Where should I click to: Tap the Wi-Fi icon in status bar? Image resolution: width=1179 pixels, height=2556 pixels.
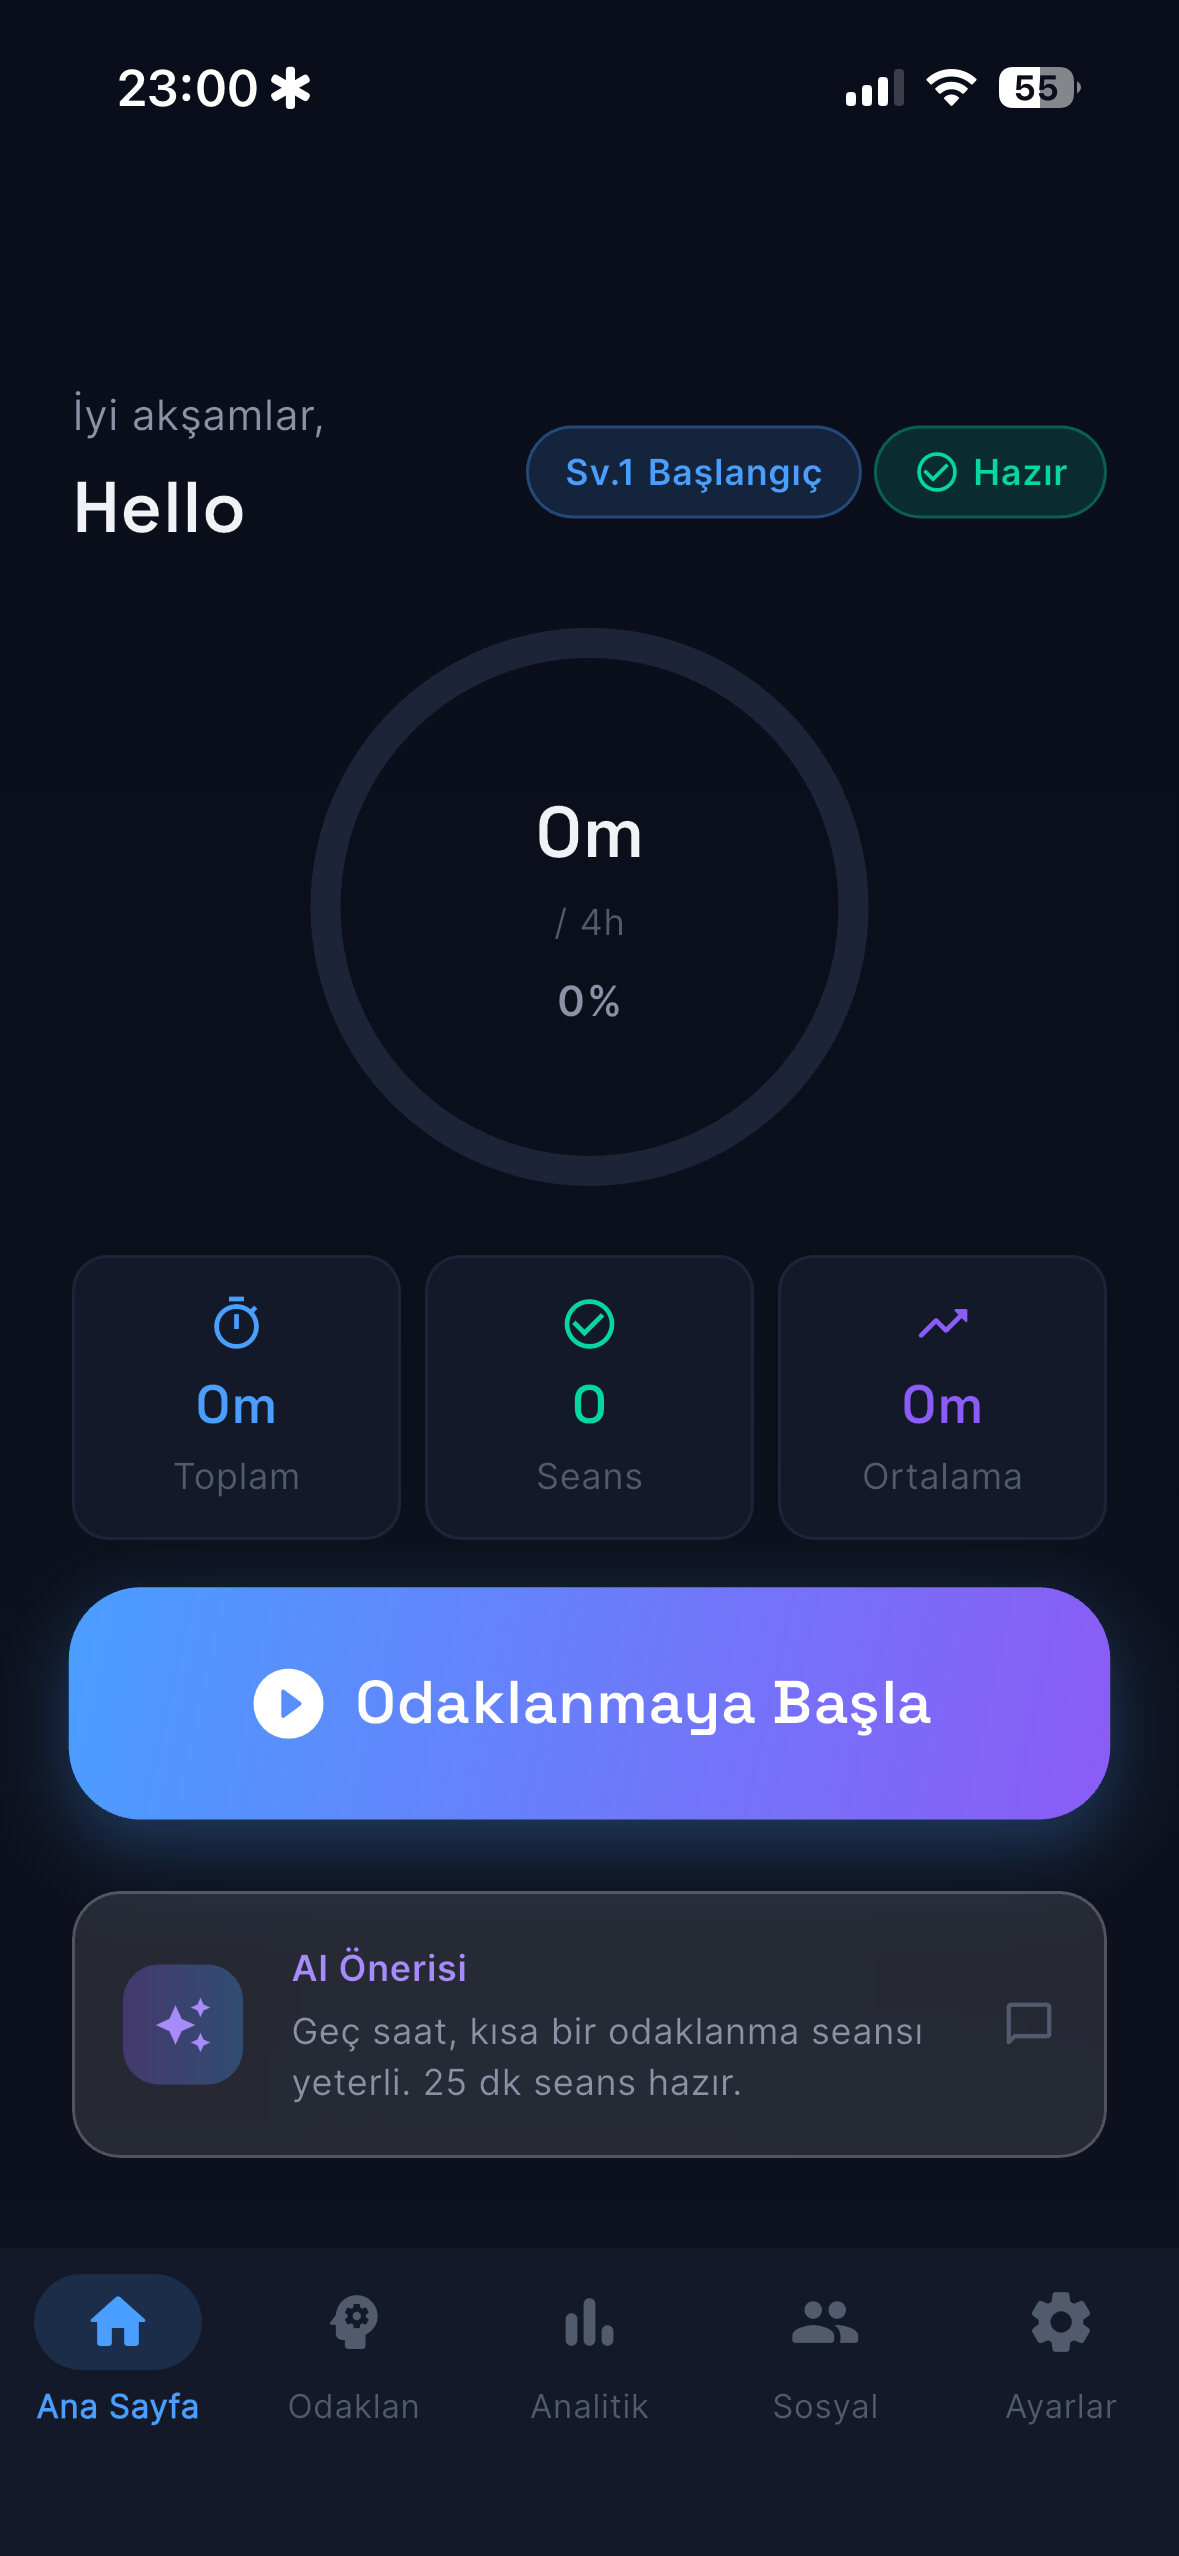point(951,88)
